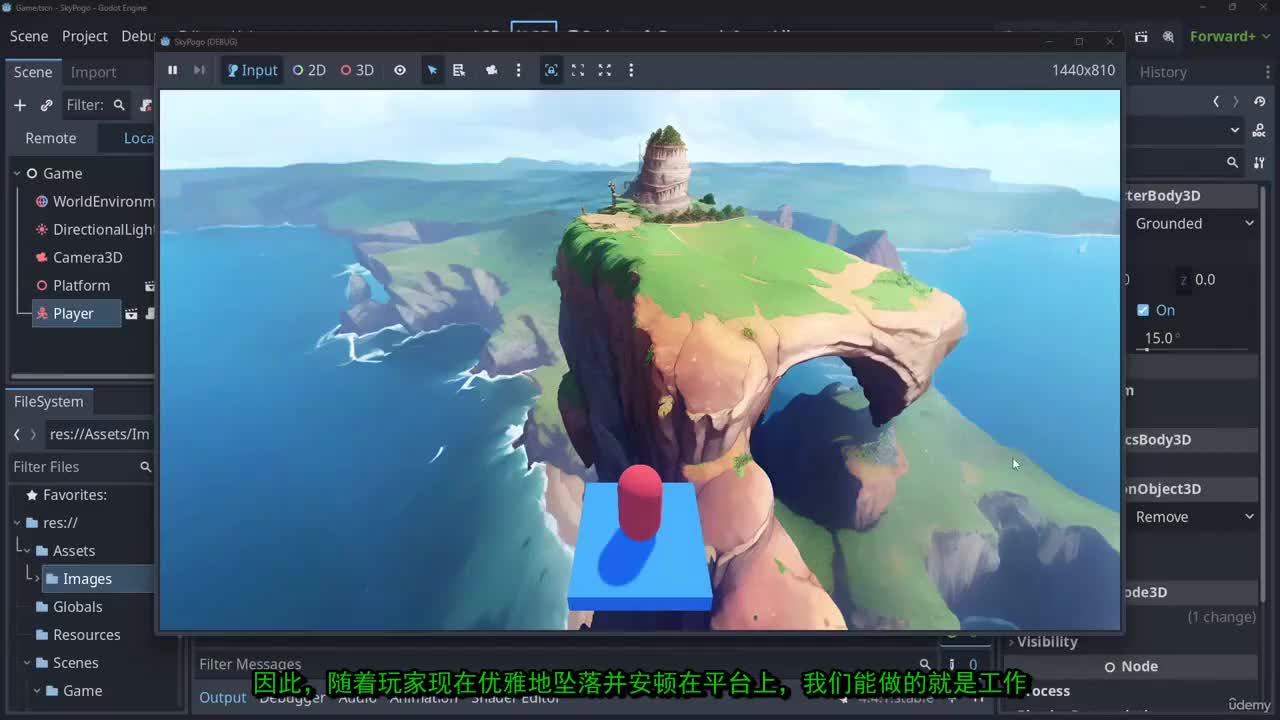The image size is (1280, 720).
Task: Switch to the FileSystem dock tab
Action: click(x=49, y=401)
